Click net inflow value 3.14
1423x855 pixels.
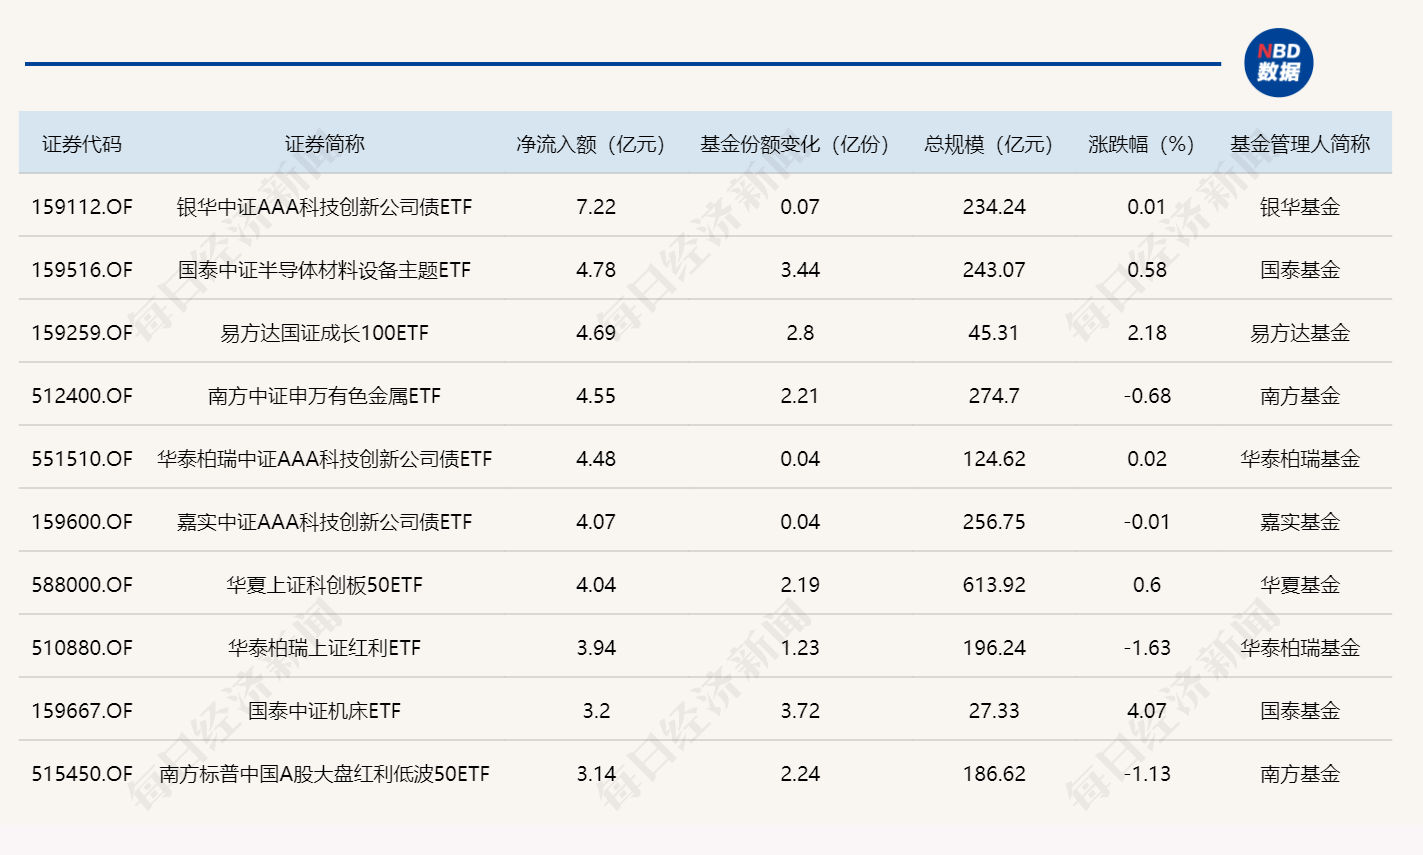click(596, 774)
